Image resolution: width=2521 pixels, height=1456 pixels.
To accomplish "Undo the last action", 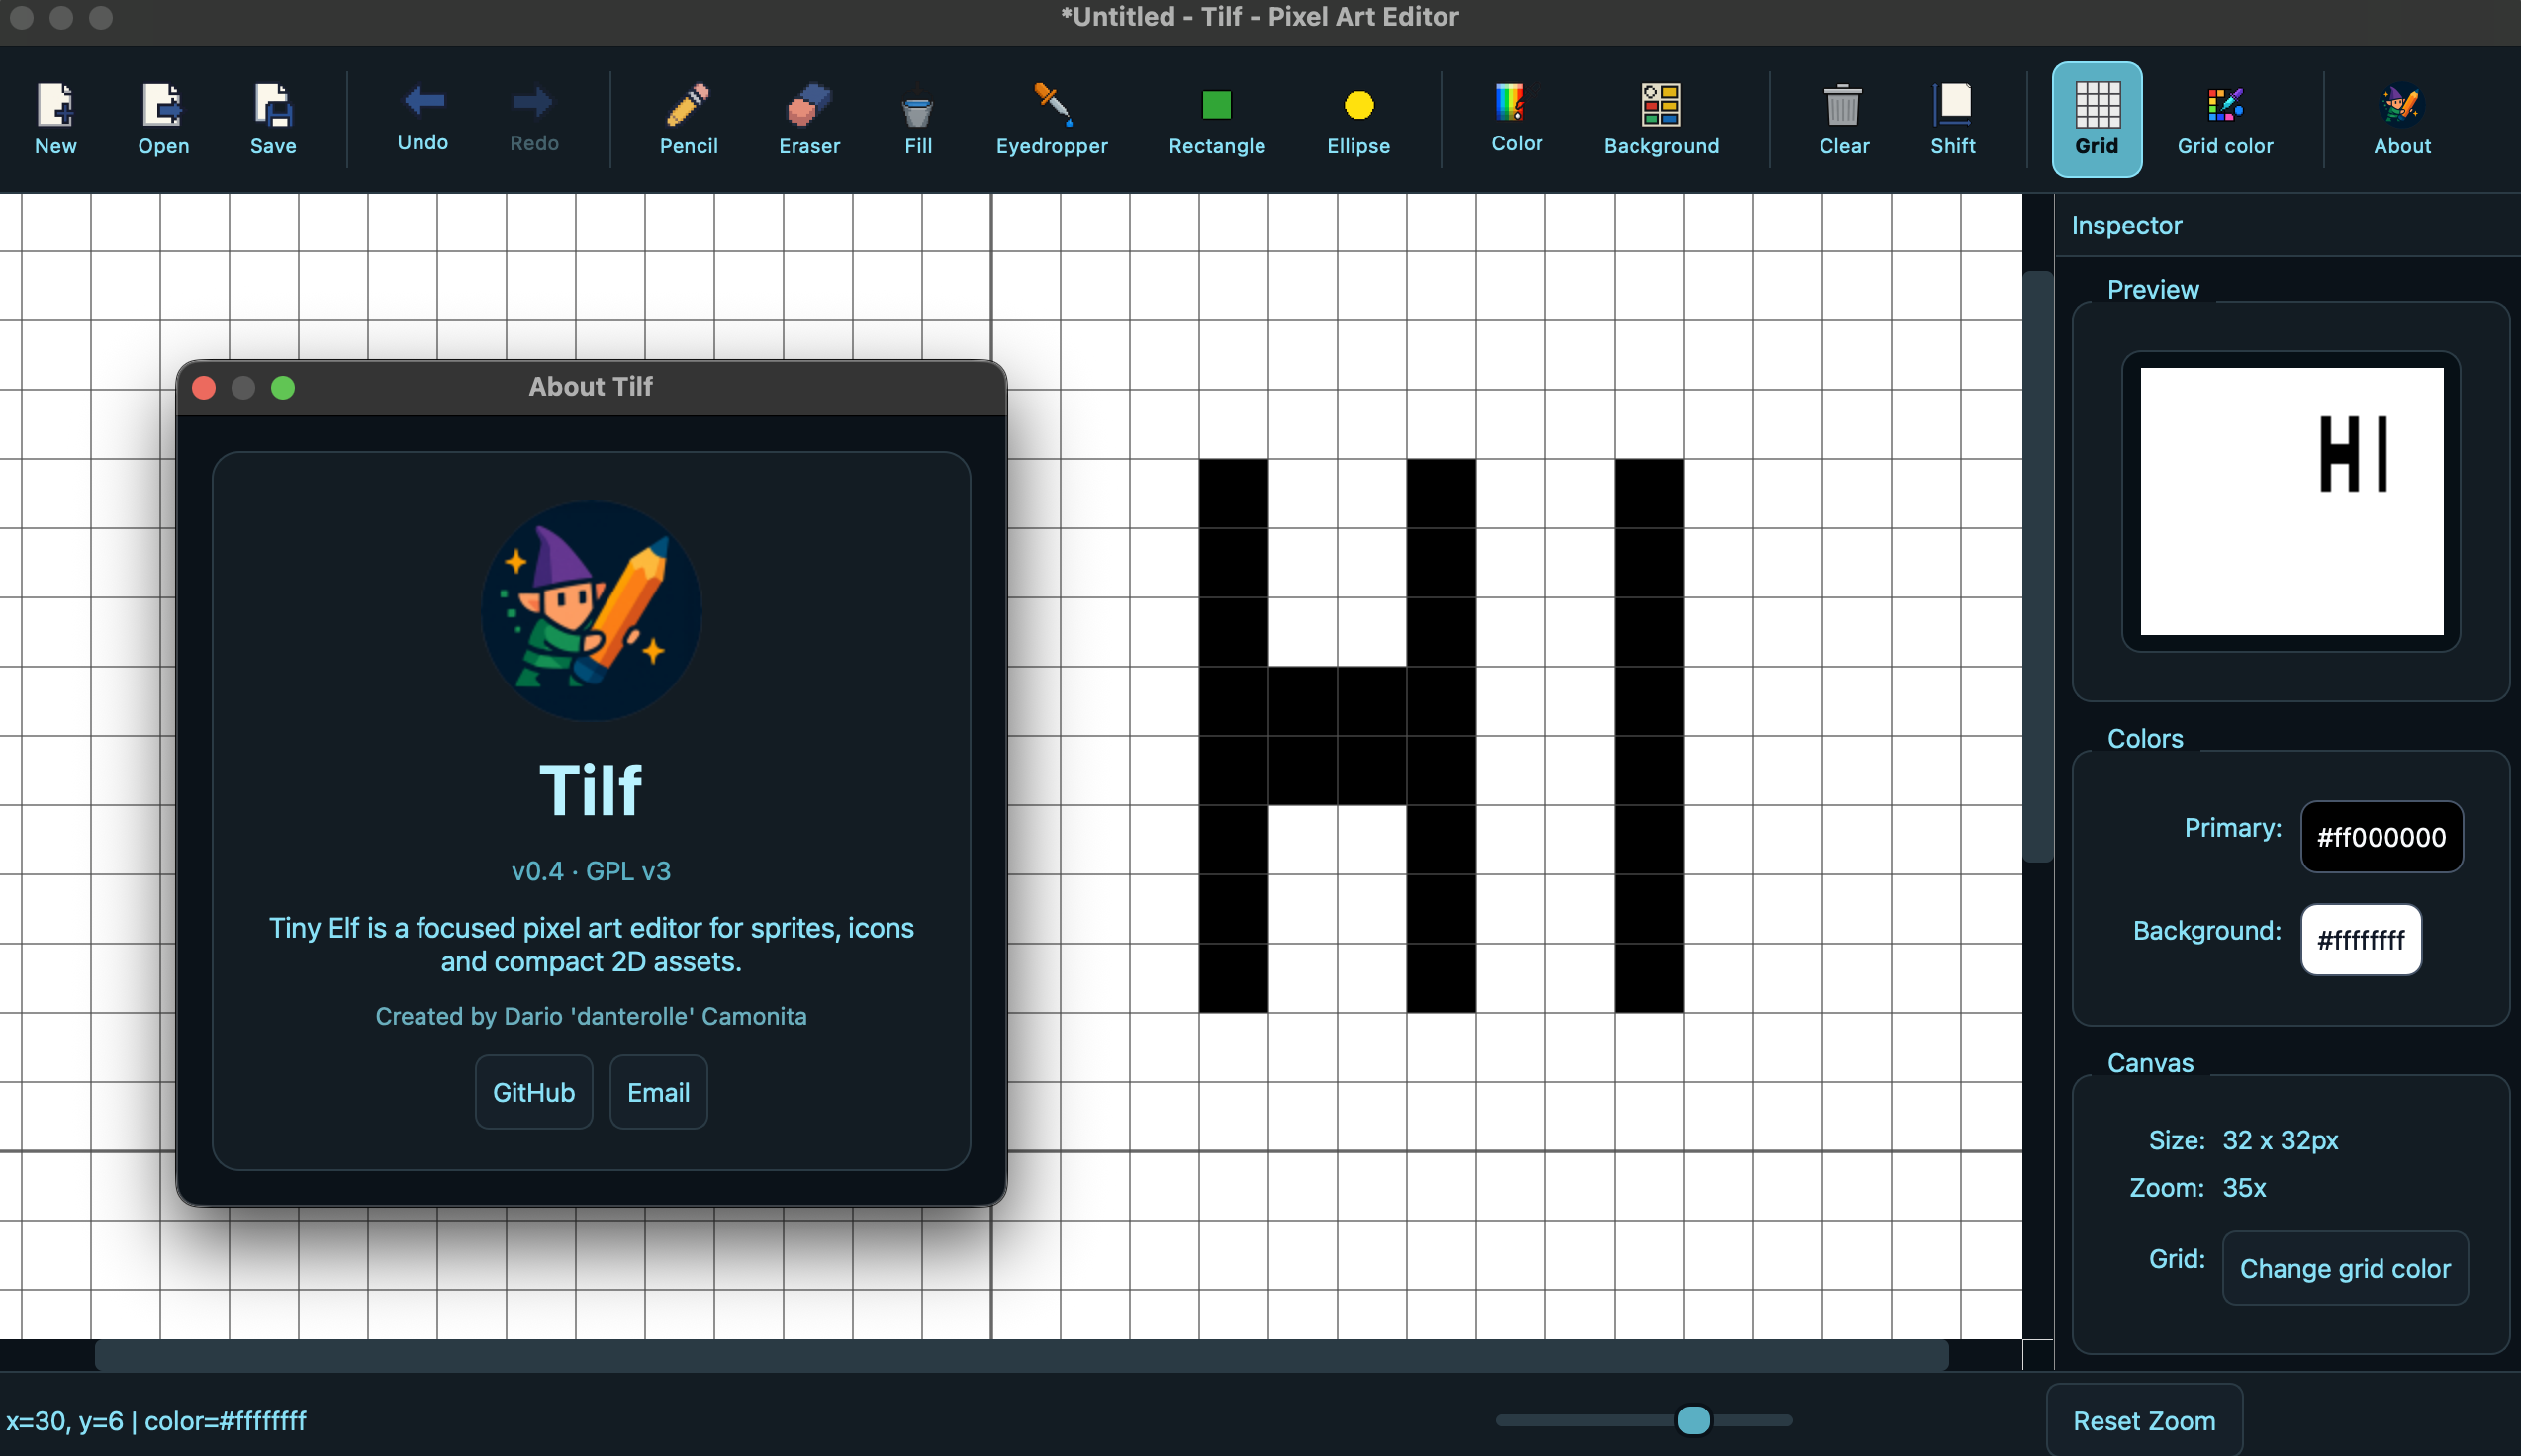I will click(423, 118).
